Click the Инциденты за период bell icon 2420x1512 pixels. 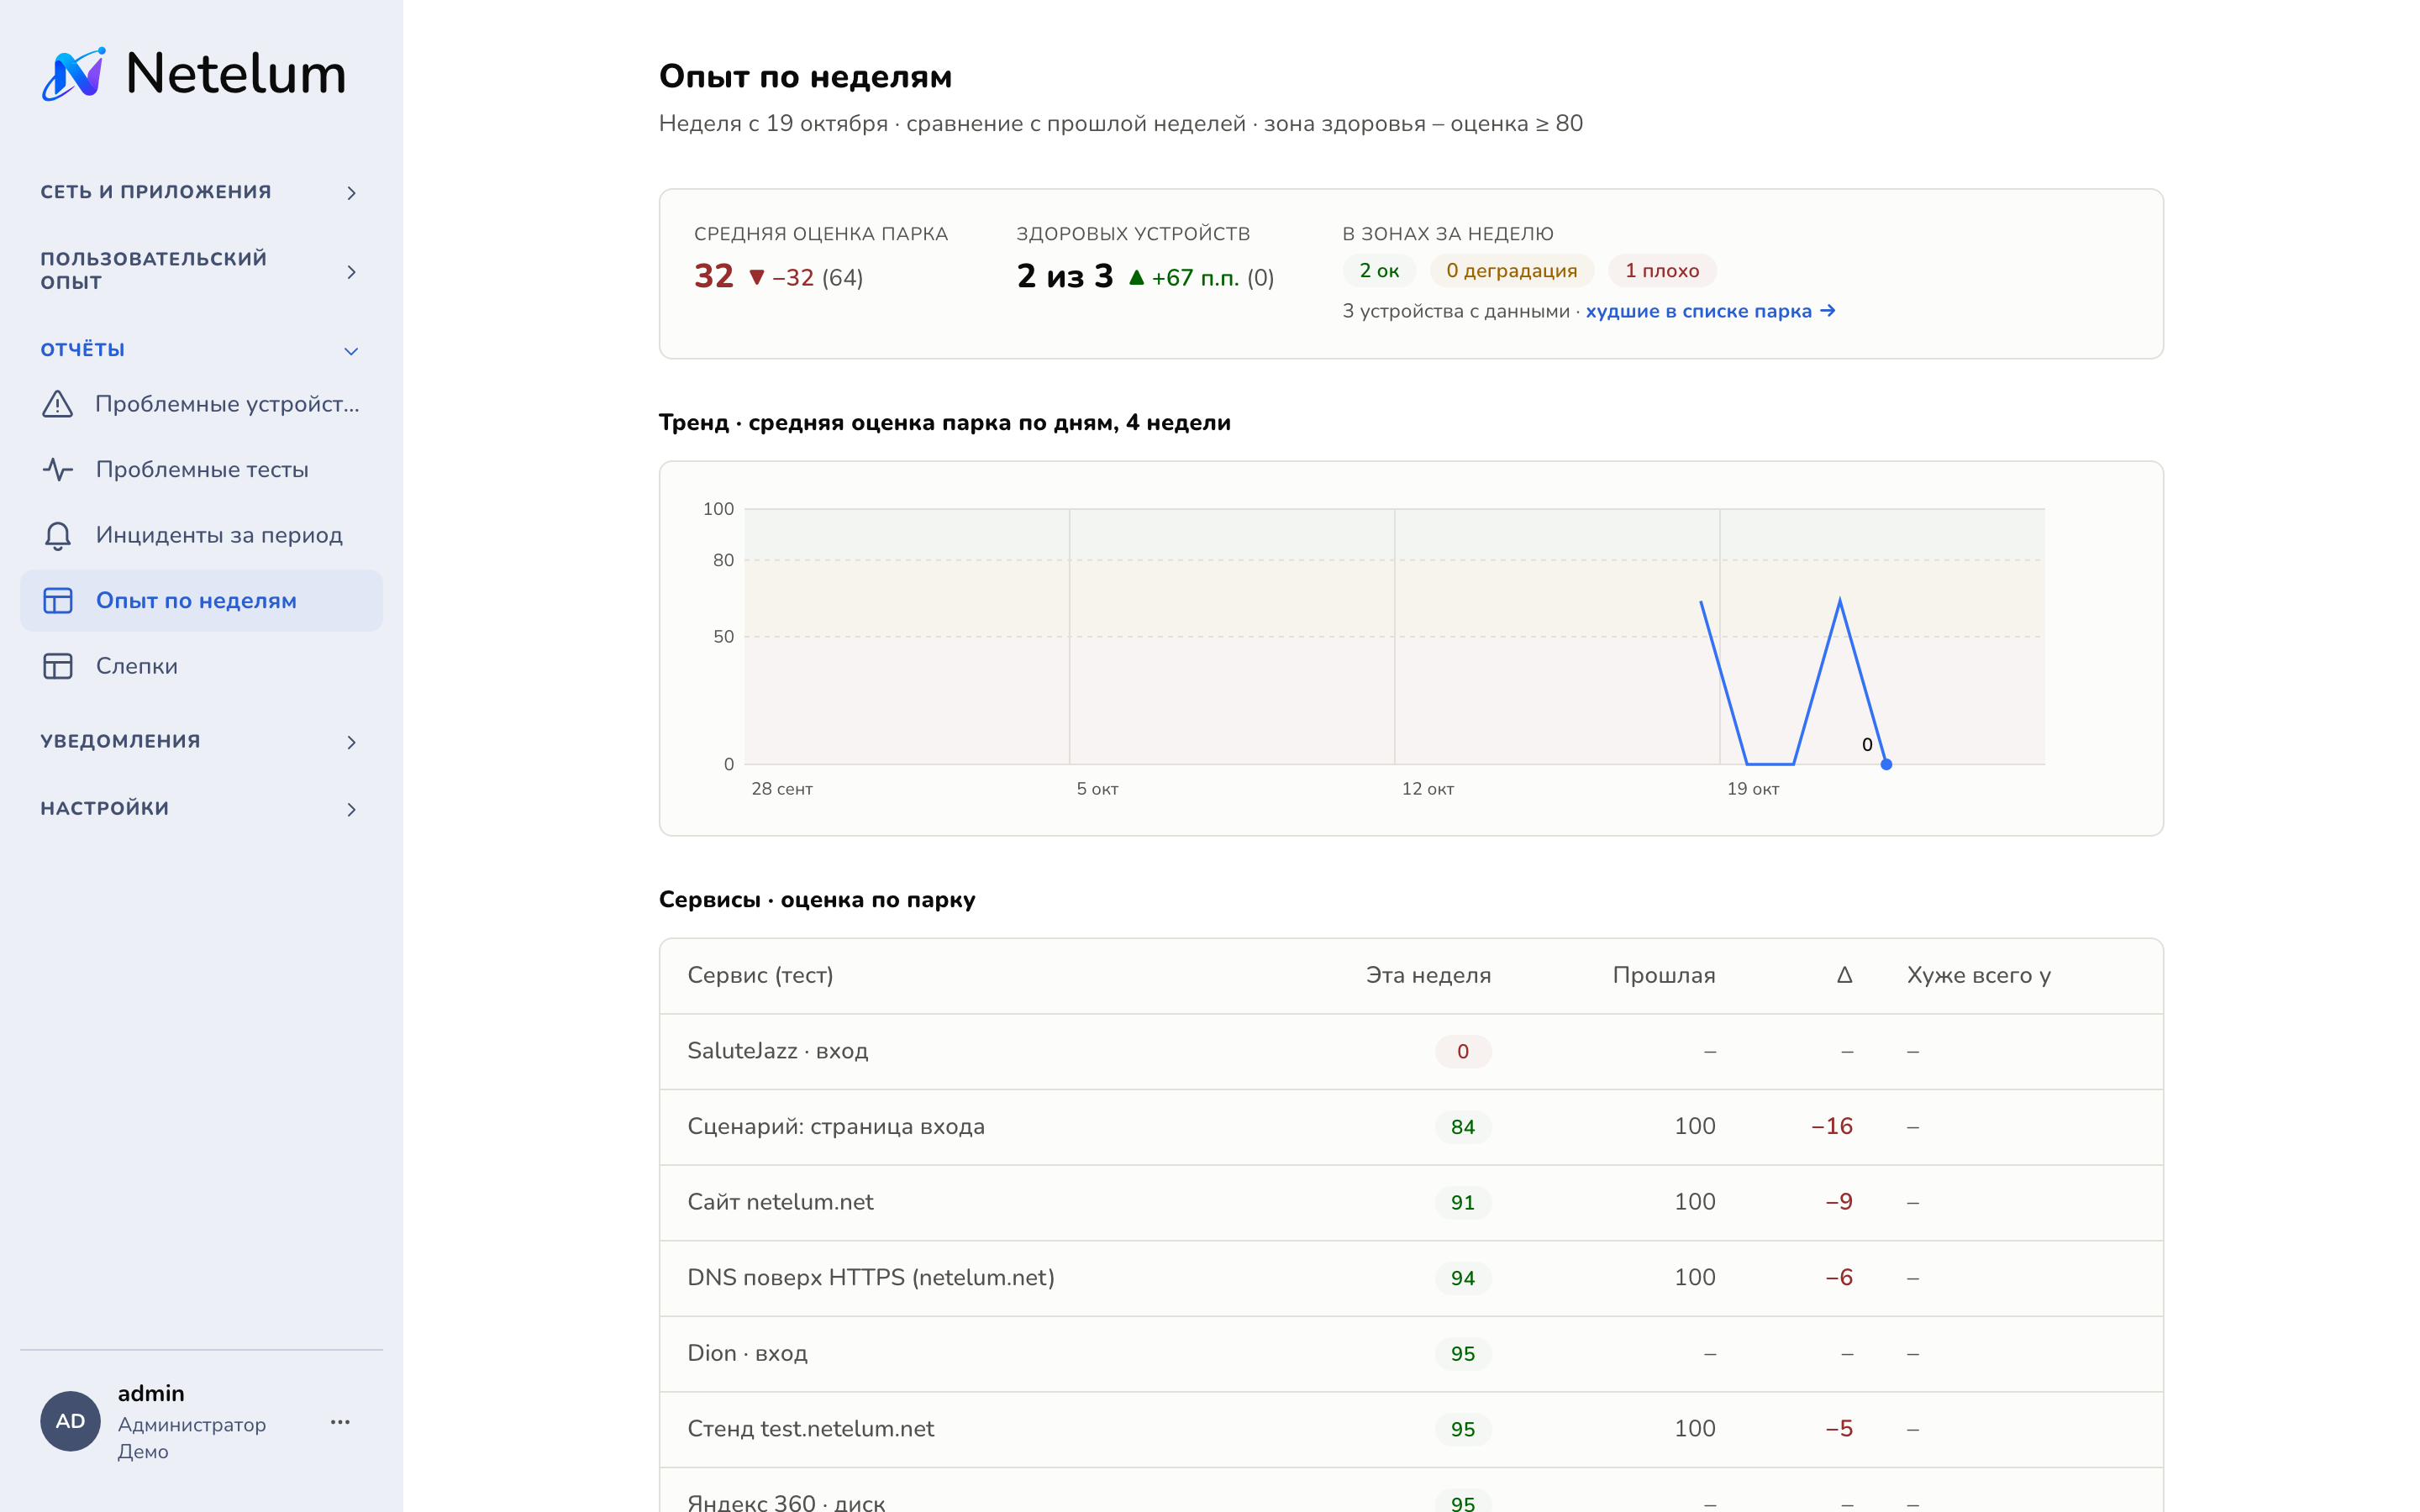point(58,535)
